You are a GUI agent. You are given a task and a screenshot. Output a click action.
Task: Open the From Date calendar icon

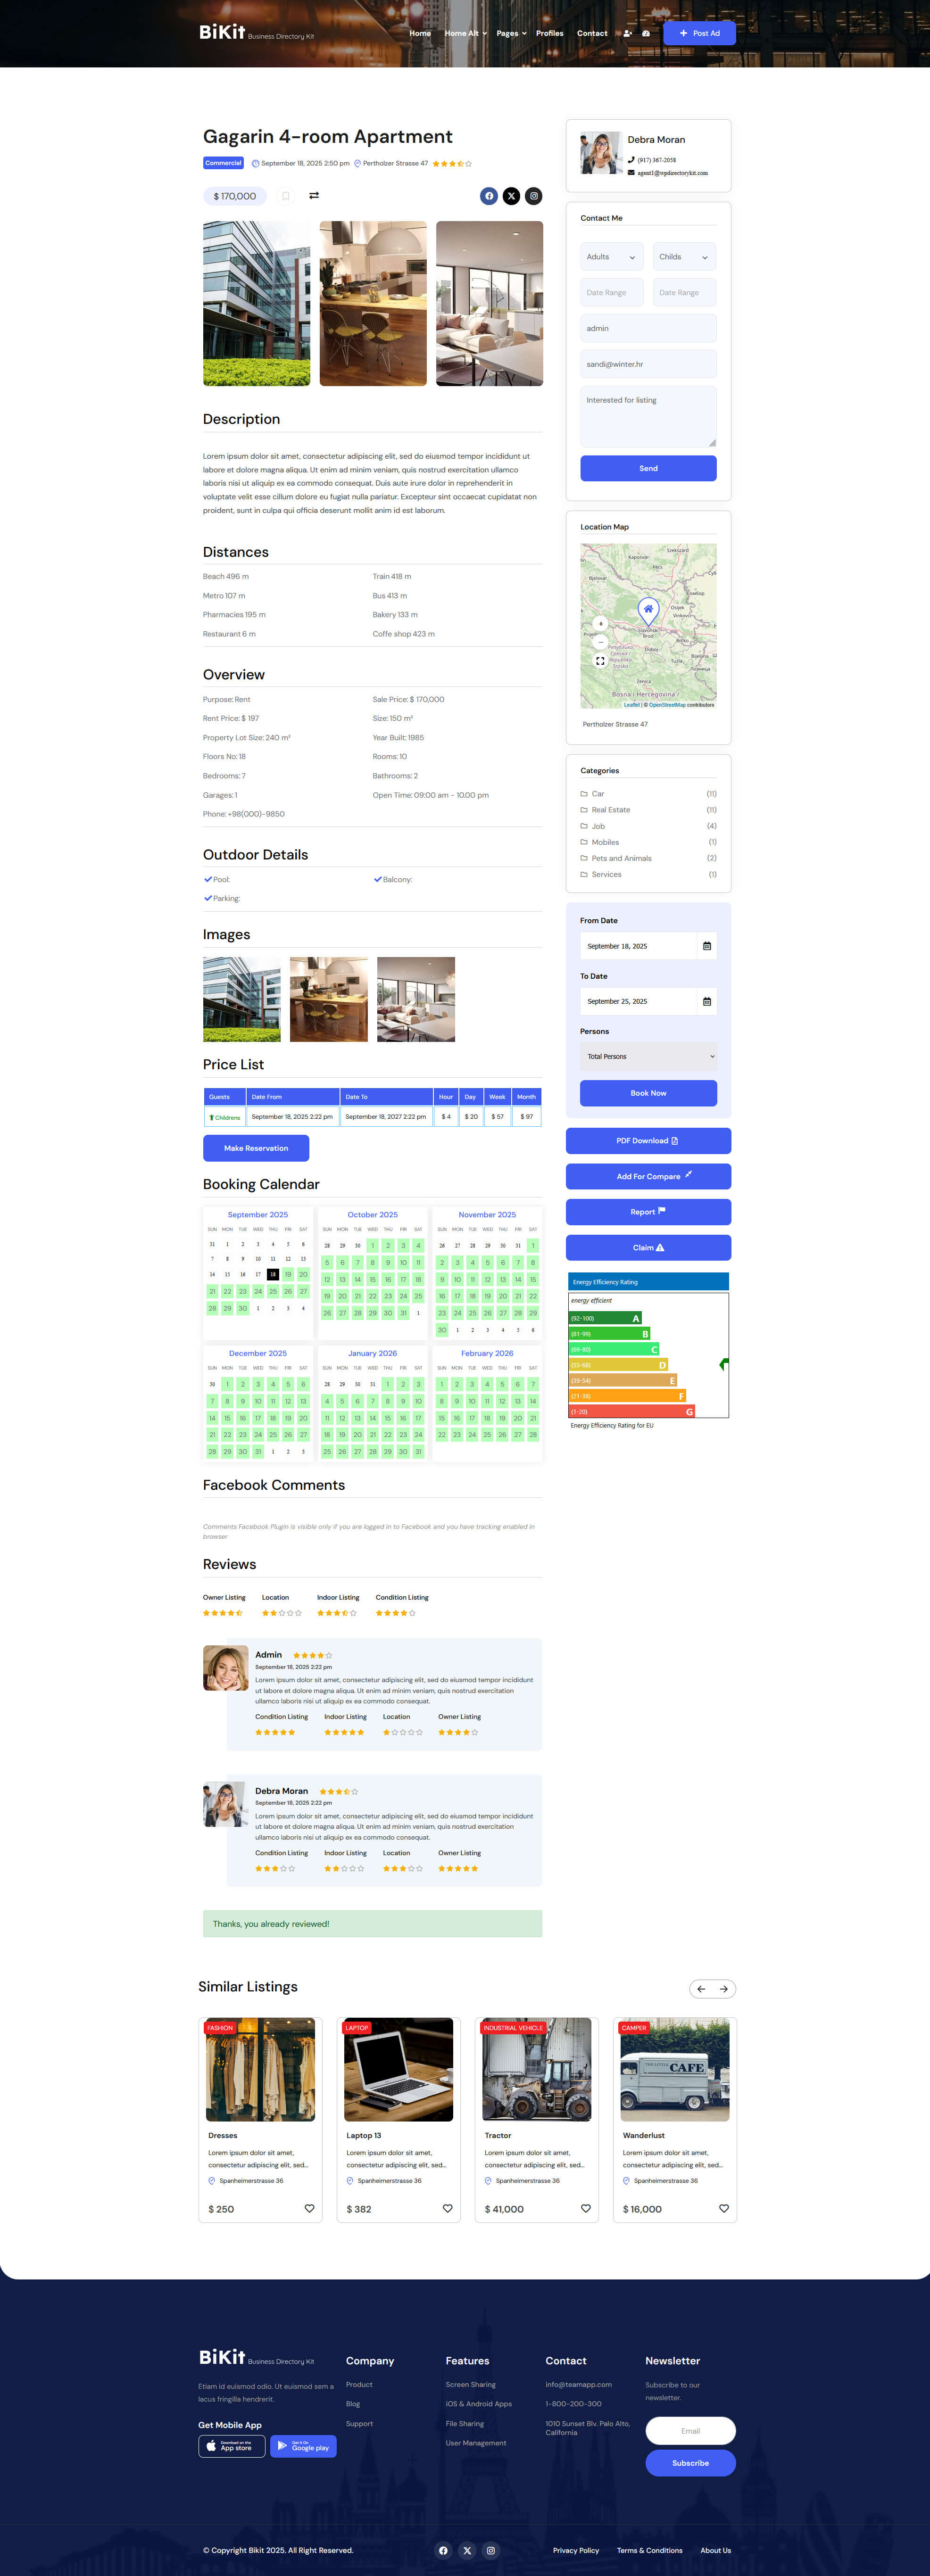click(x=707, y=946)
